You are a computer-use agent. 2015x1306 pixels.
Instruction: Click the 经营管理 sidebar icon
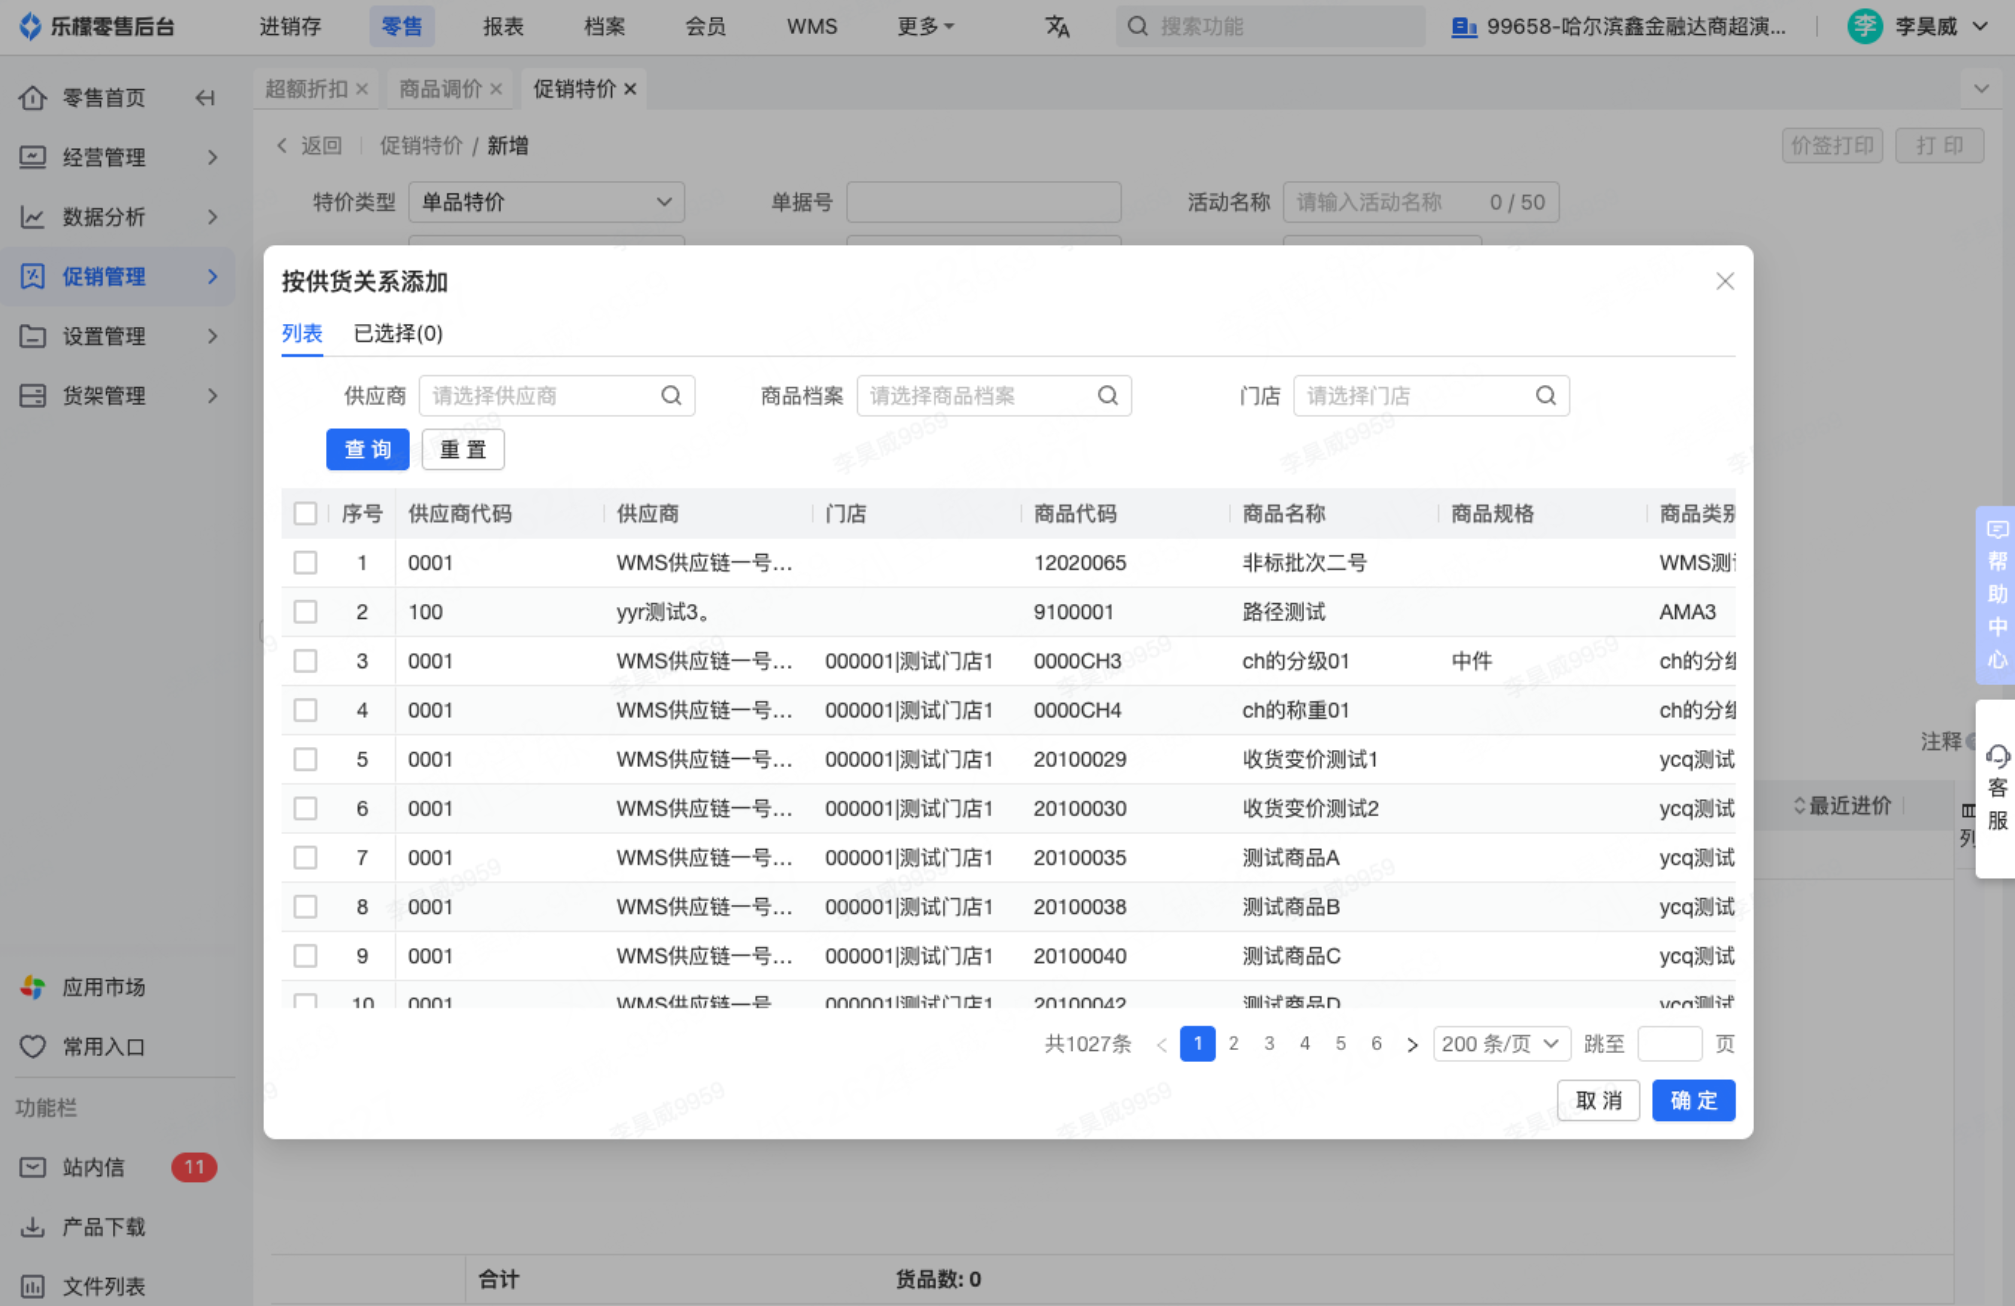pyautogui.click(x=33, y=157)
